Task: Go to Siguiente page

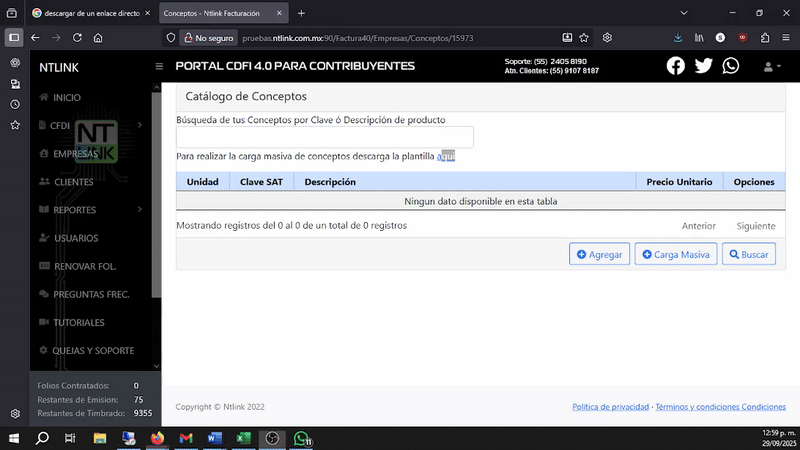Action: [756, 226]
